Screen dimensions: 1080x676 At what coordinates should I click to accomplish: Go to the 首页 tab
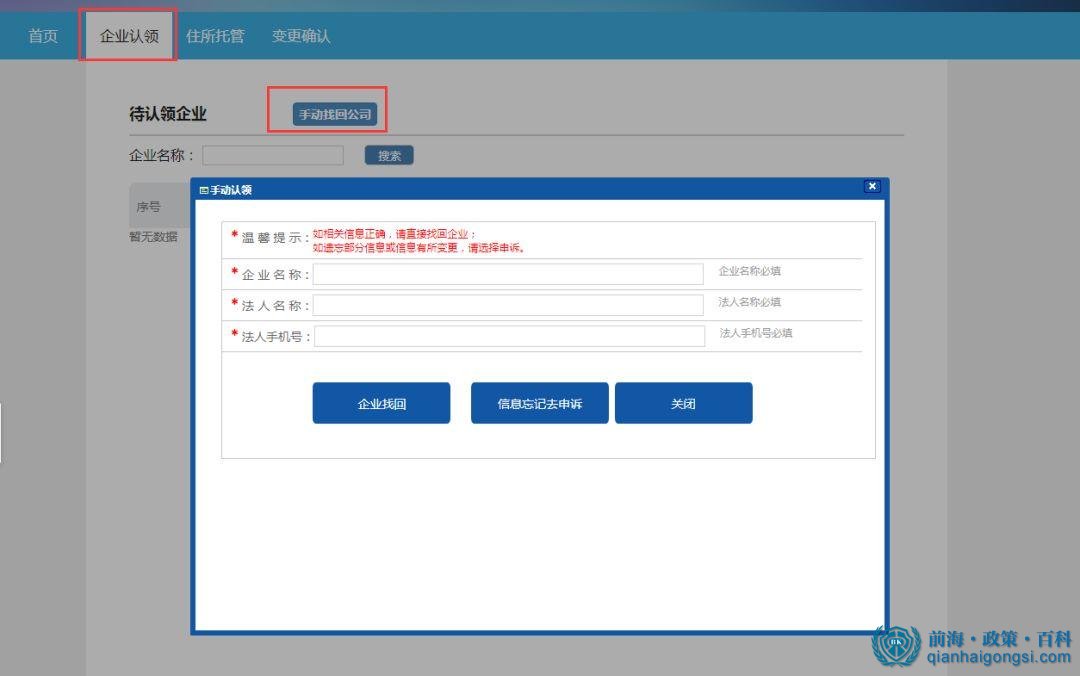click(42, 33)
